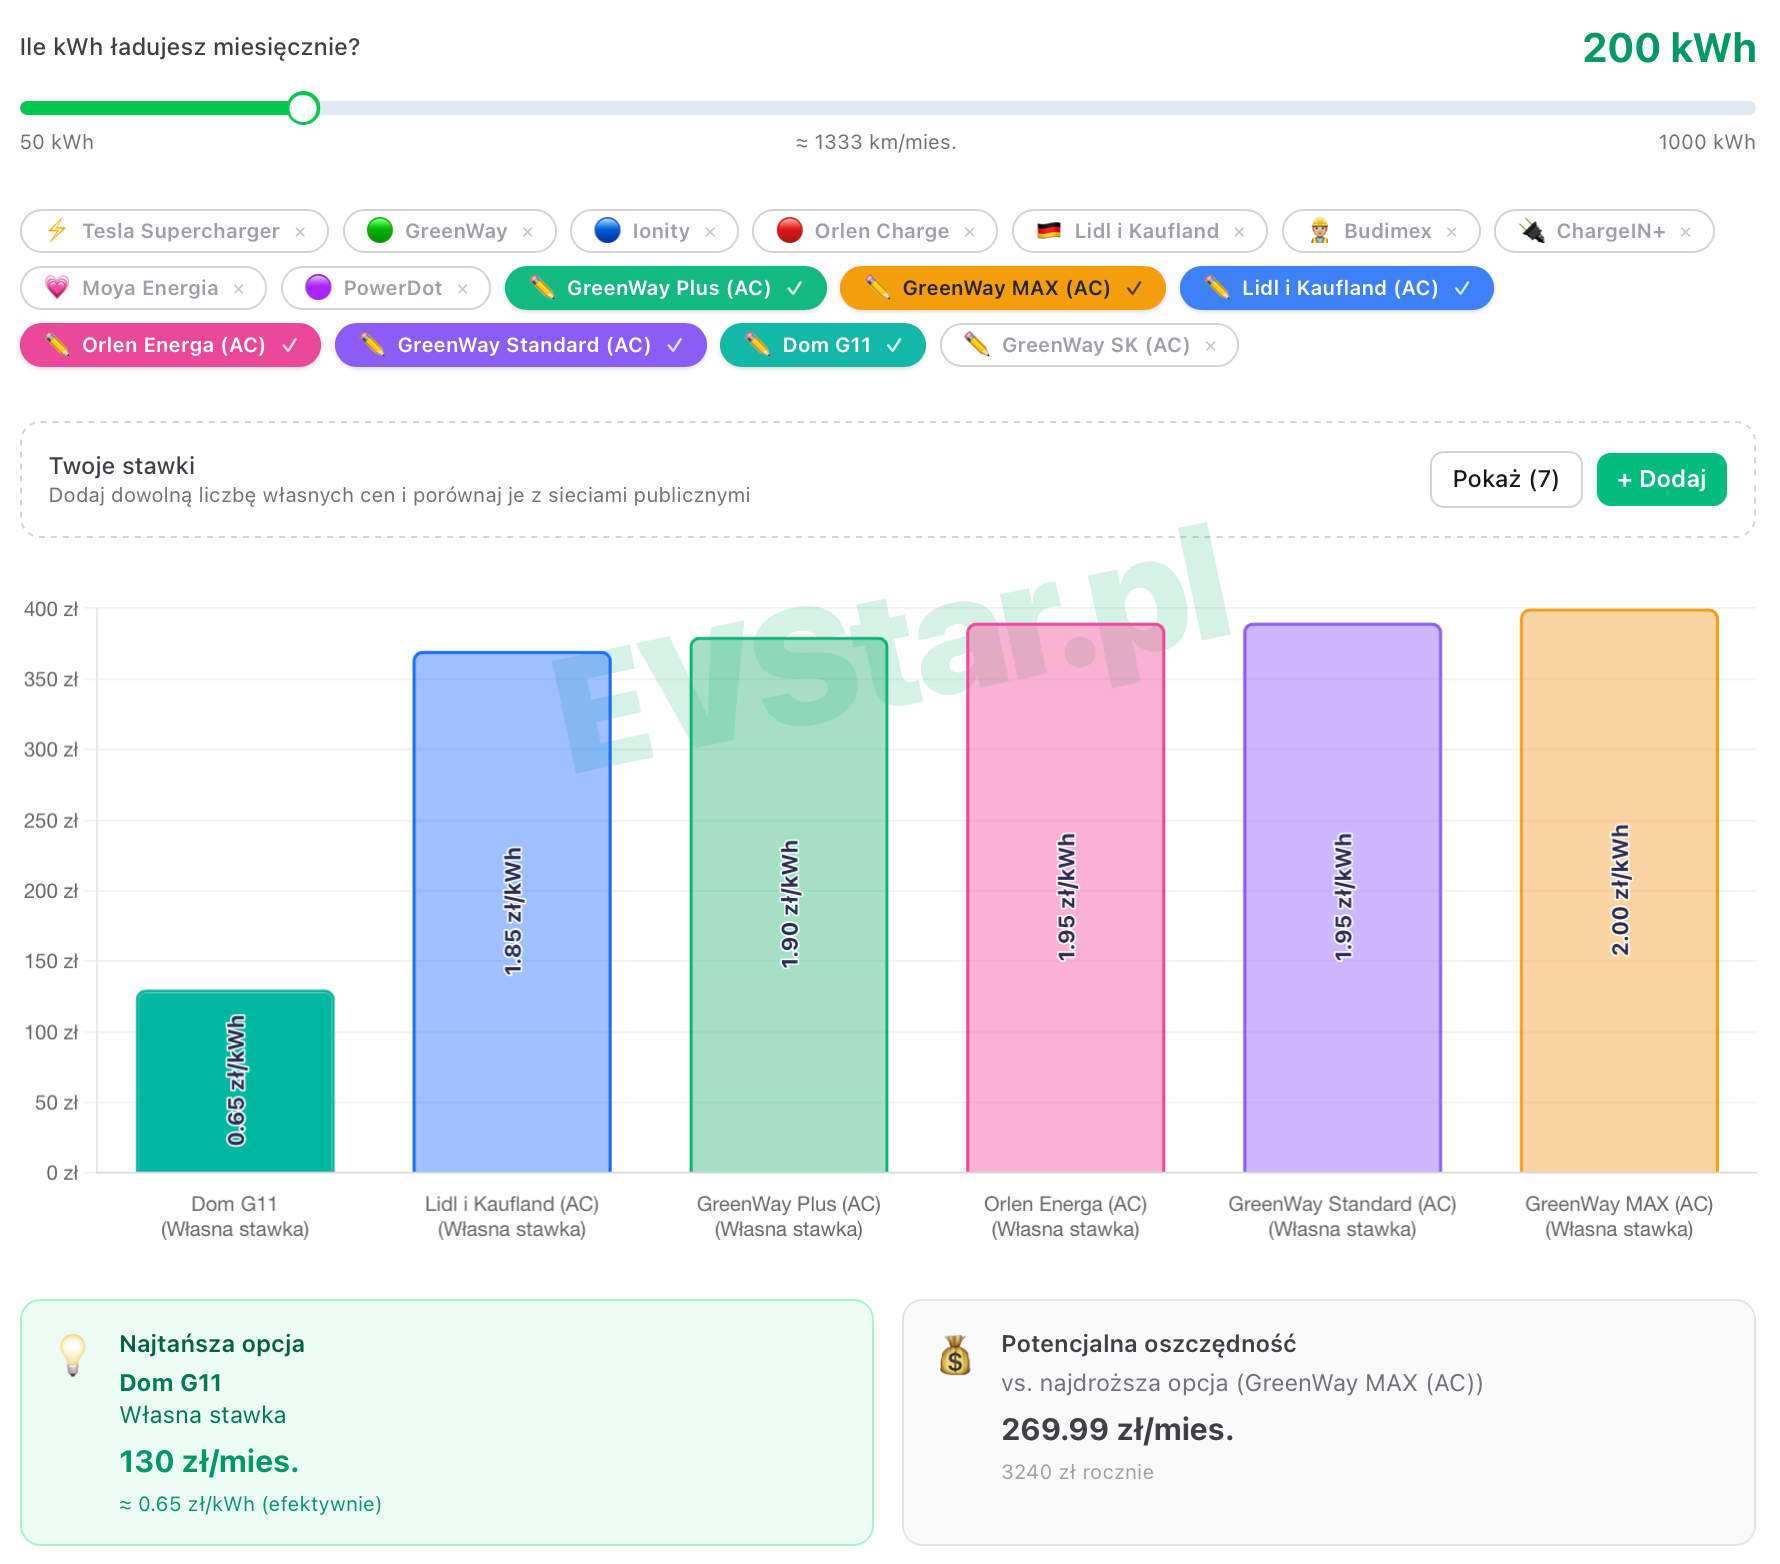Click the pink Orlen Energa (AC) chart bar
This screenshot has height=1564, width=1780.
click(x=1066, y=898)
